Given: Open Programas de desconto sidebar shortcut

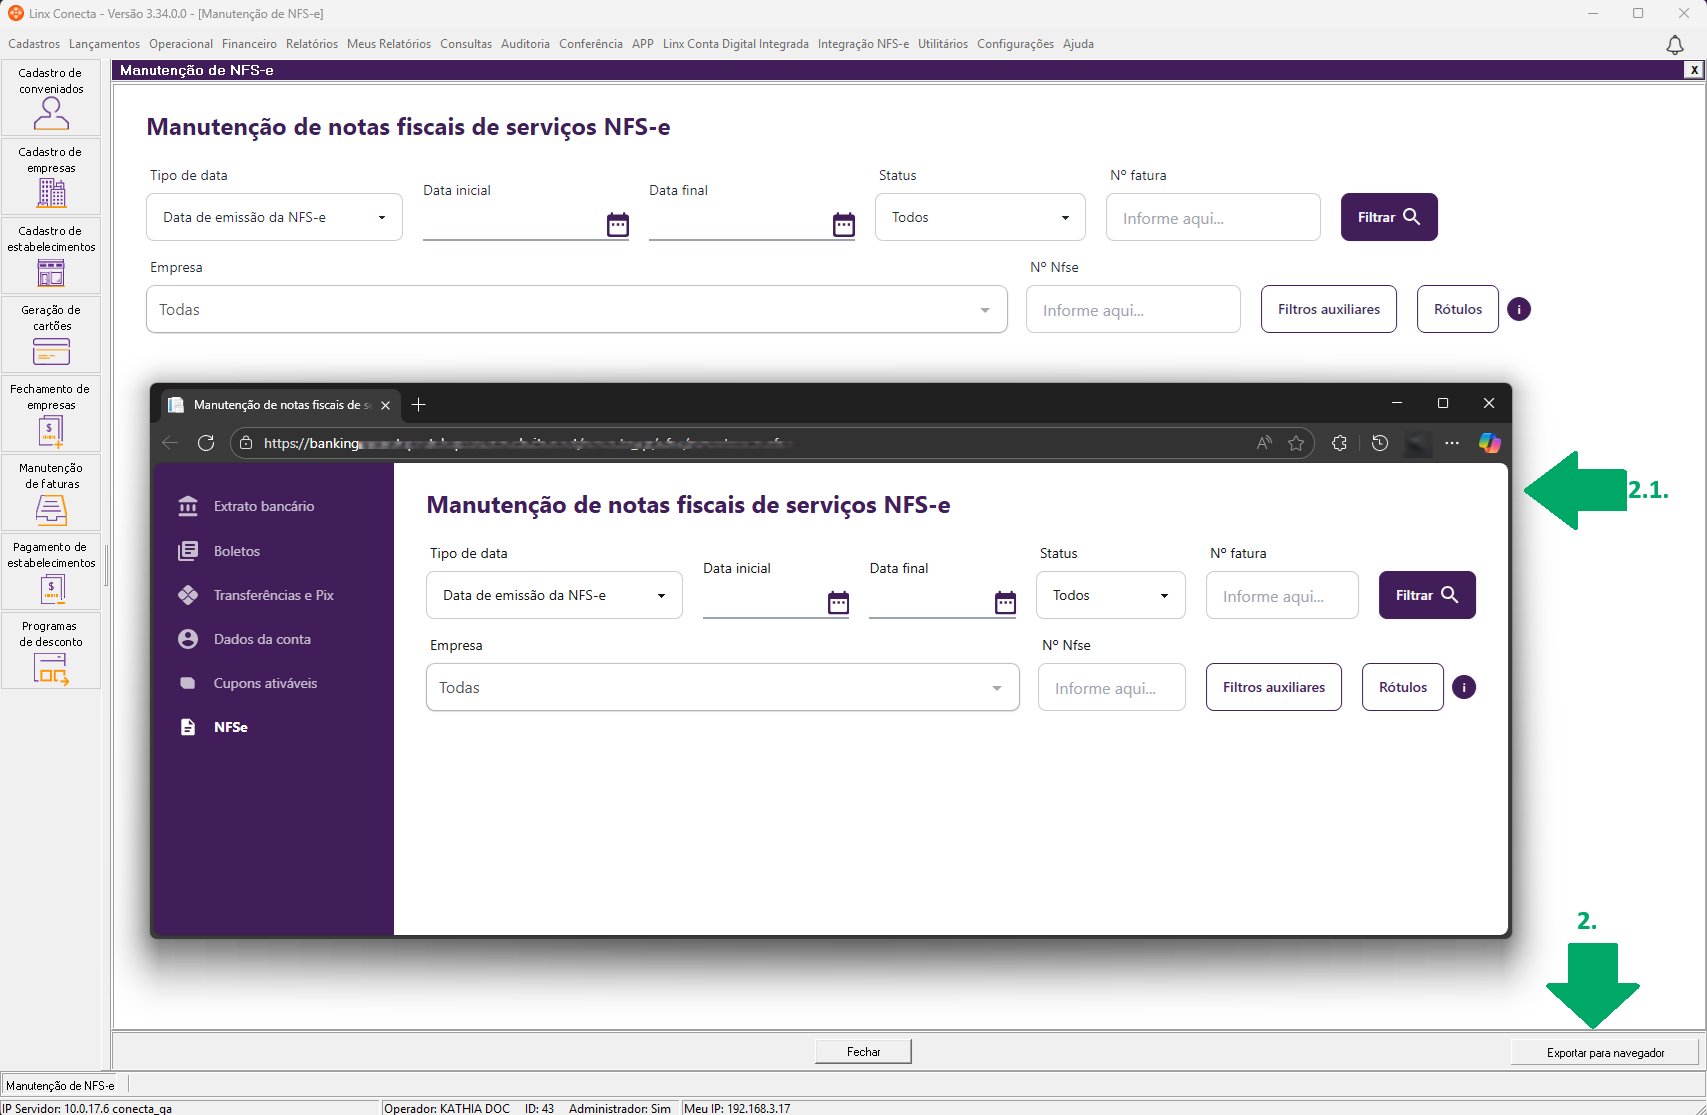Looking at the screenshot, I should pyautogui.click(x=51, y=651).
